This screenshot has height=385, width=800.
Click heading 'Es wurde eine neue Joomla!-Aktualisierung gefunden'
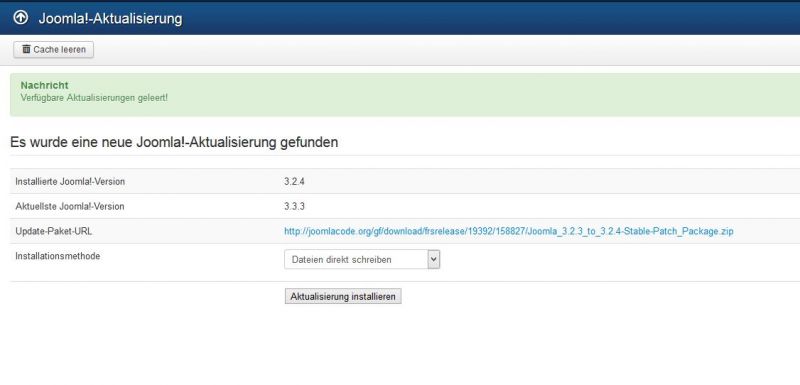pyautogui.click(x=174, y=142)
